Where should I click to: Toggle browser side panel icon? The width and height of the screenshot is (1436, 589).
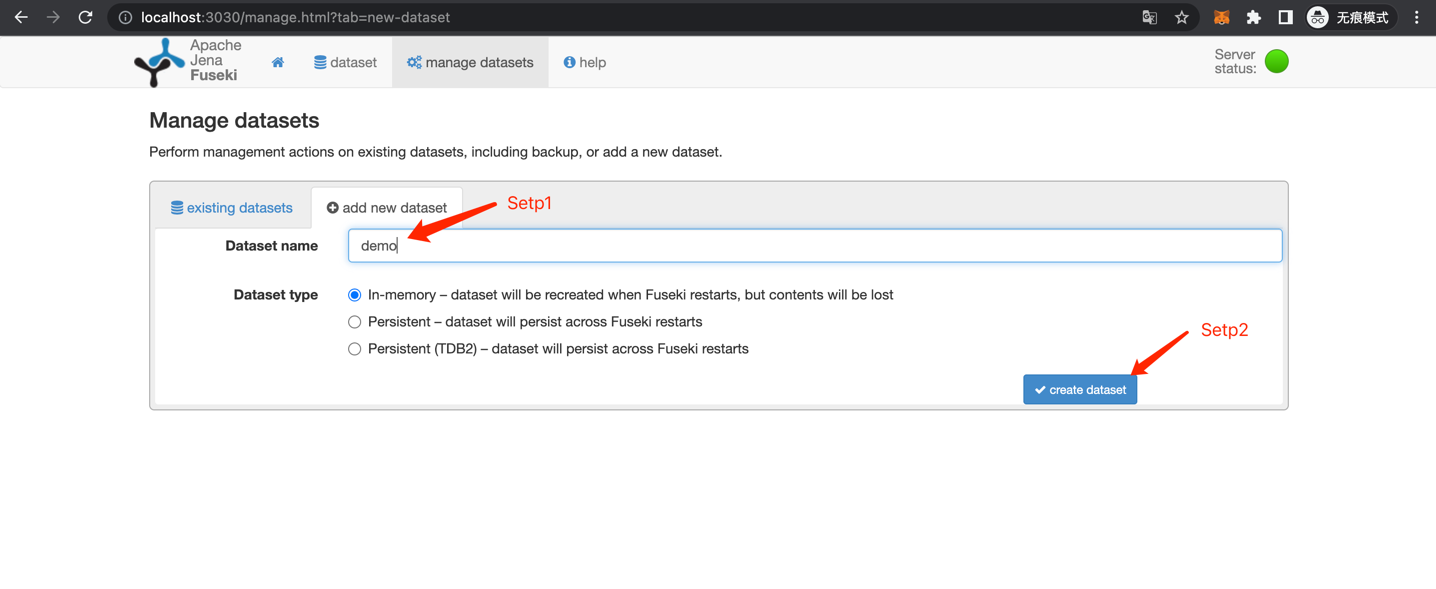pos(1286,17)
